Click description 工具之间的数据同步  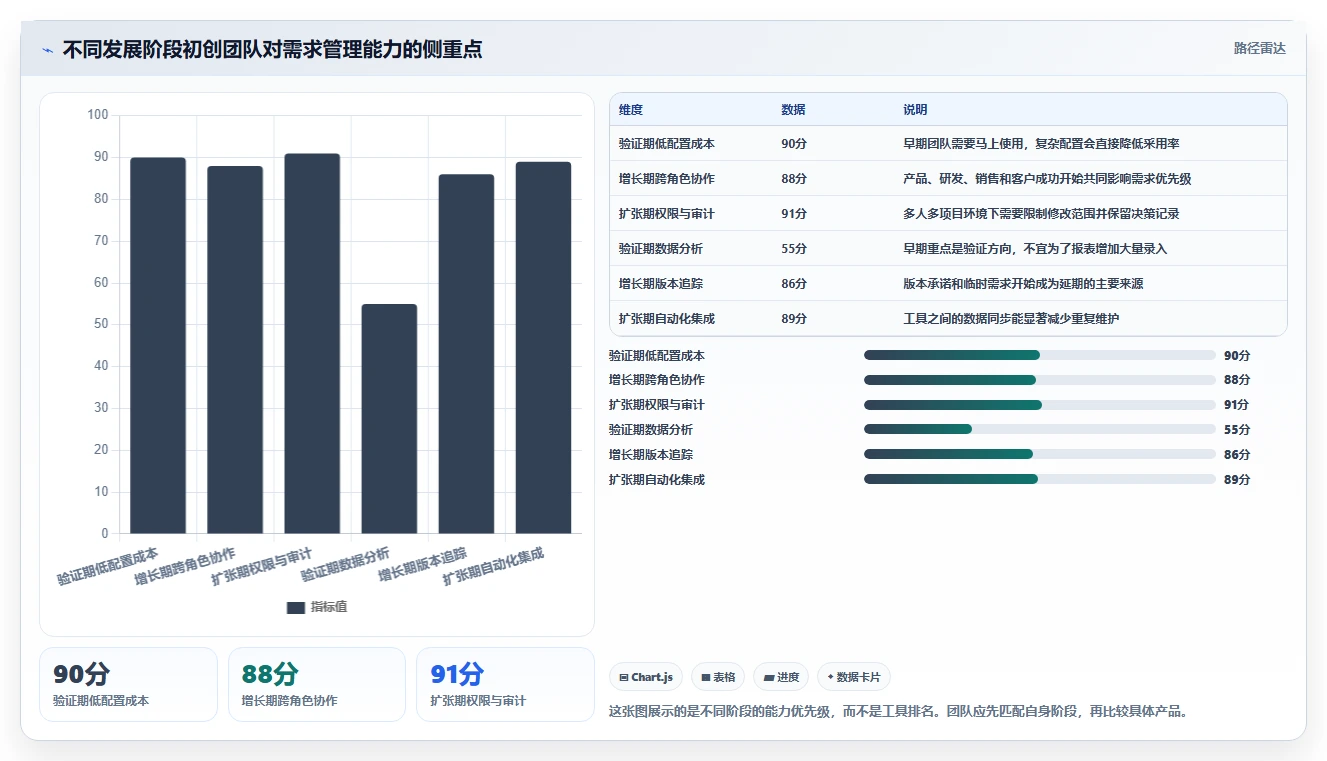coord(1011,319)
